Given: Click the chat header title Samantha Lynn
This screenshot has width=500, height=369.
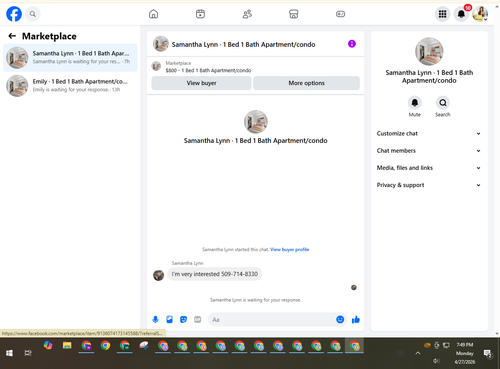Looking at the screenshot, I should pyautogui.click(x=243, y=44).
